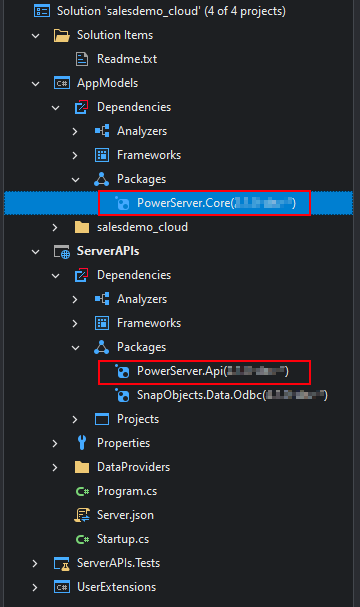360x607 pixels.
Task: Click the Properties wrench icon
Action: (x=82, y=443)
